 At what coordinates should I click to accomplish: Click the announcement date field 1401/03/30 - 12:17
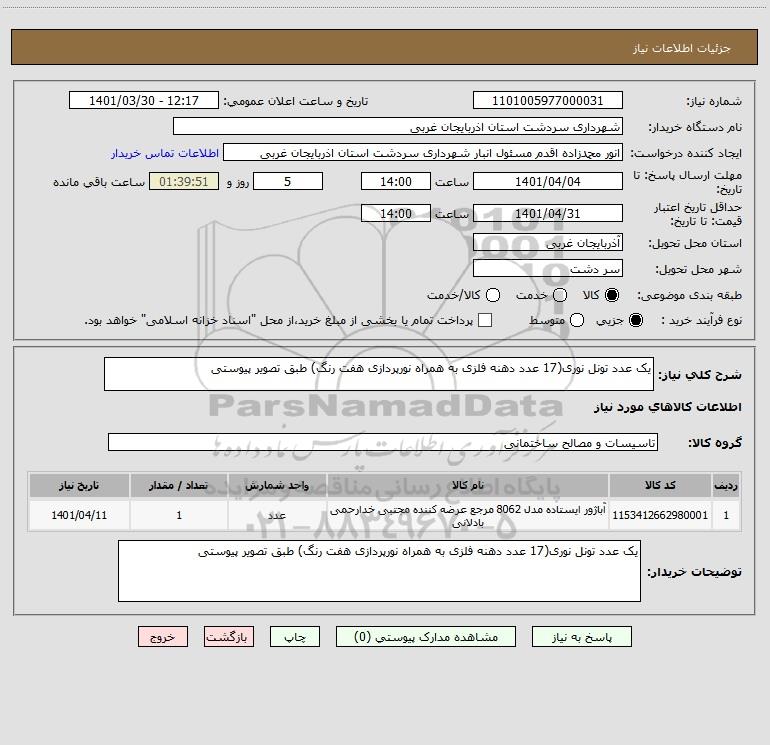(144, 101)
